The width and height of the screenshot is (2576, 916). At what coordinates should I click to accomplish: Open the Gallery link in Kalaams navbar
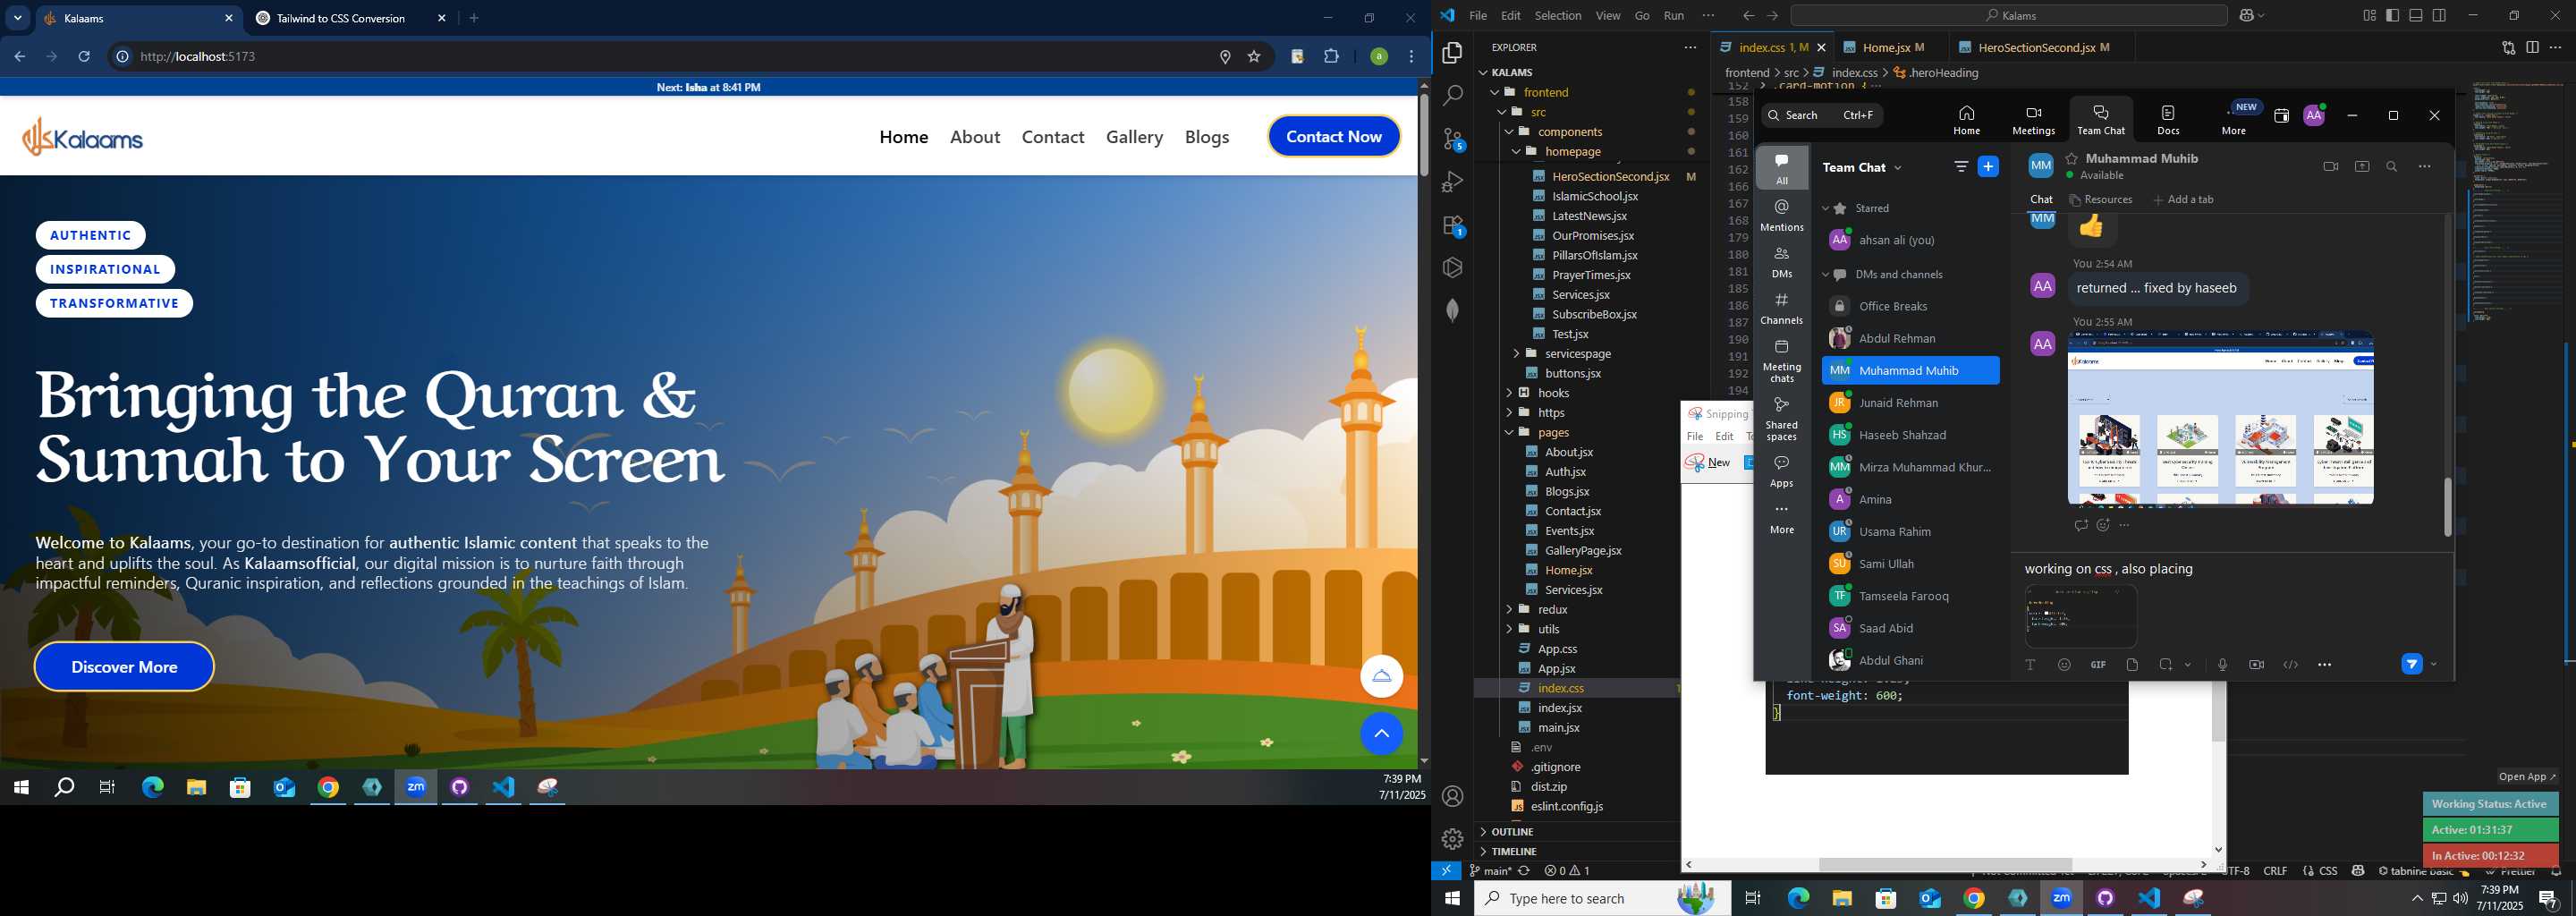[x=1134, y=137]
